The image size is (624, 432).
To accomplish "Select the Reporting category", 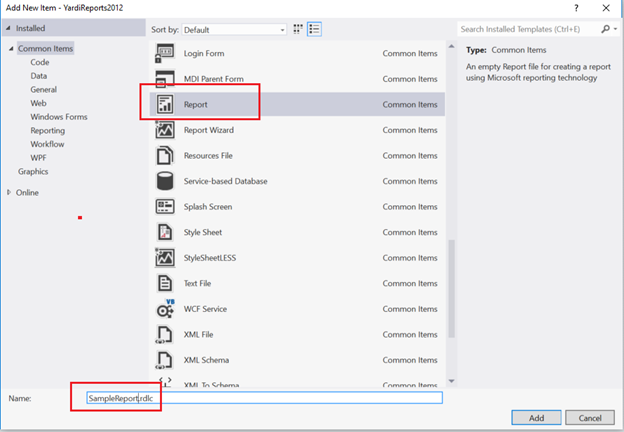I will [x=47, y=130].
